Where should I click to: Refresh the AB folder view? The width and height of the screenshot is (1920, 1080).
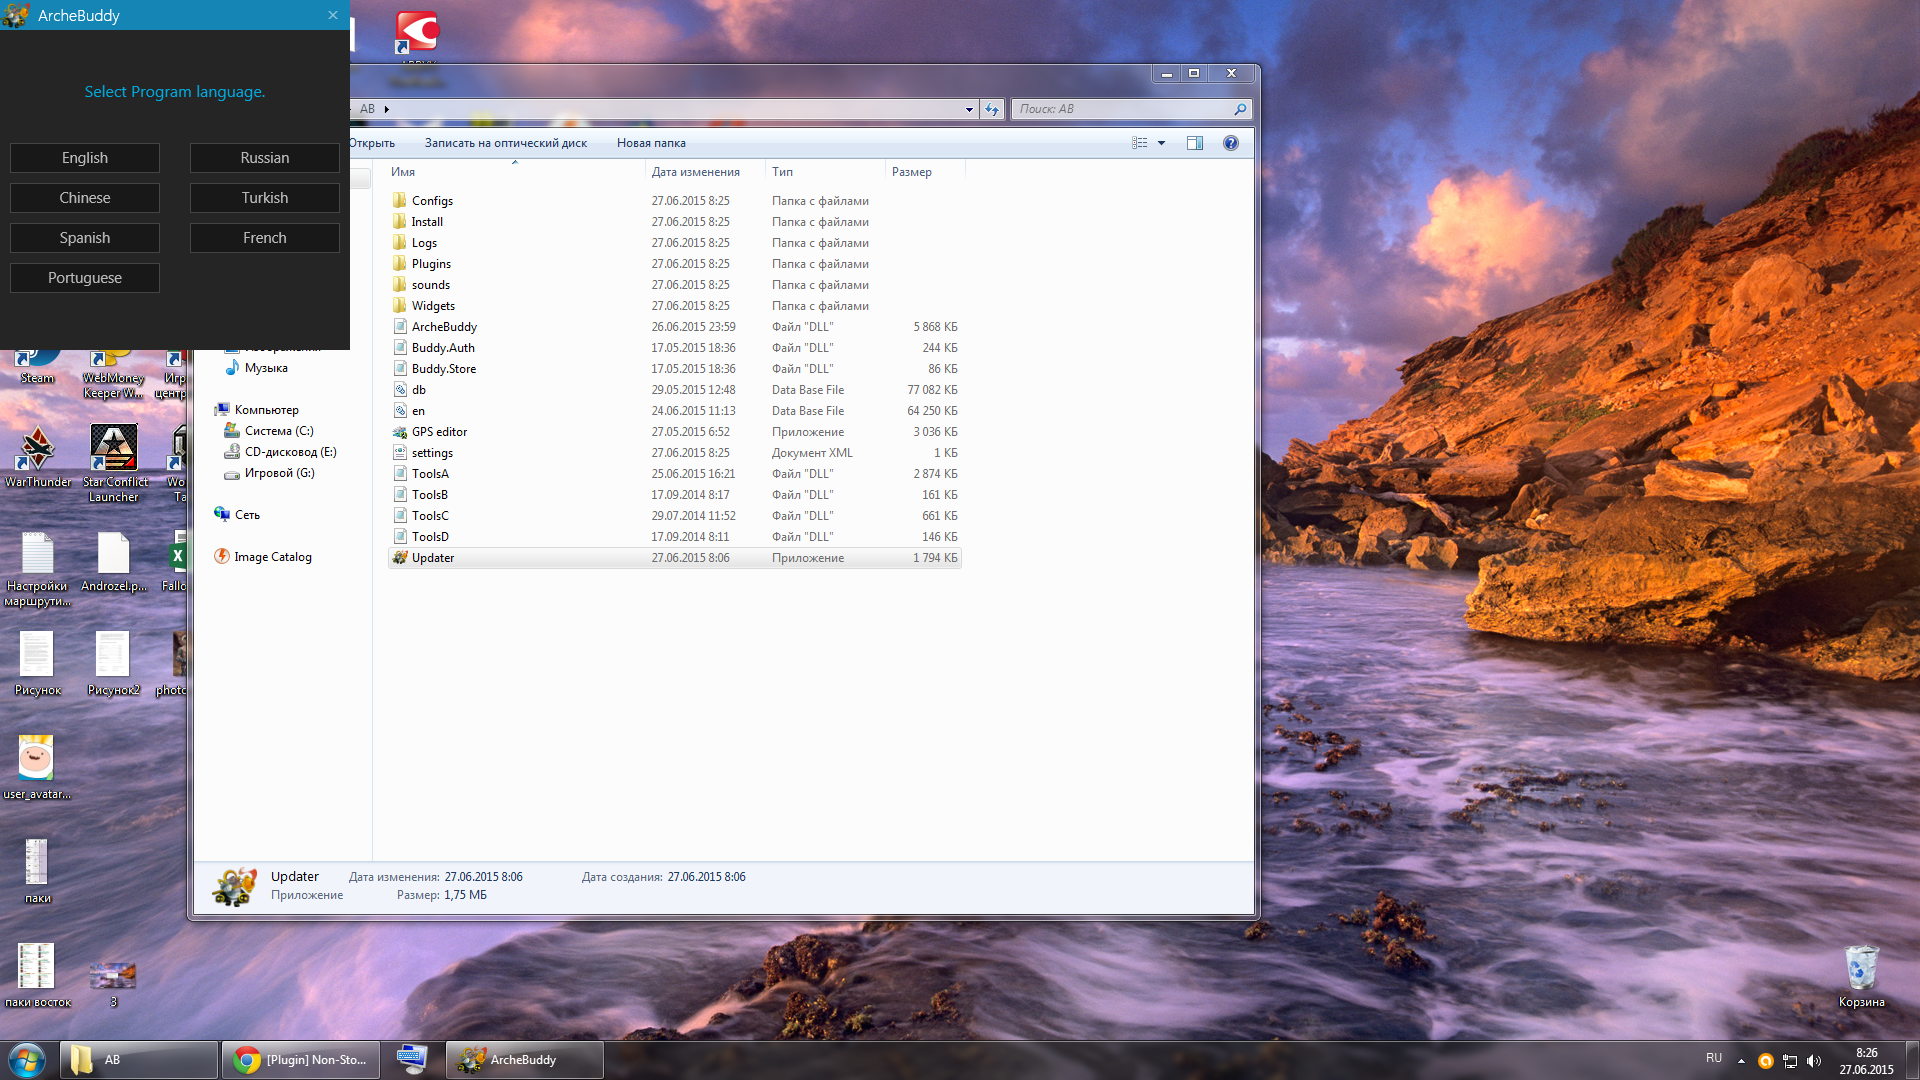tap(991, 109)
